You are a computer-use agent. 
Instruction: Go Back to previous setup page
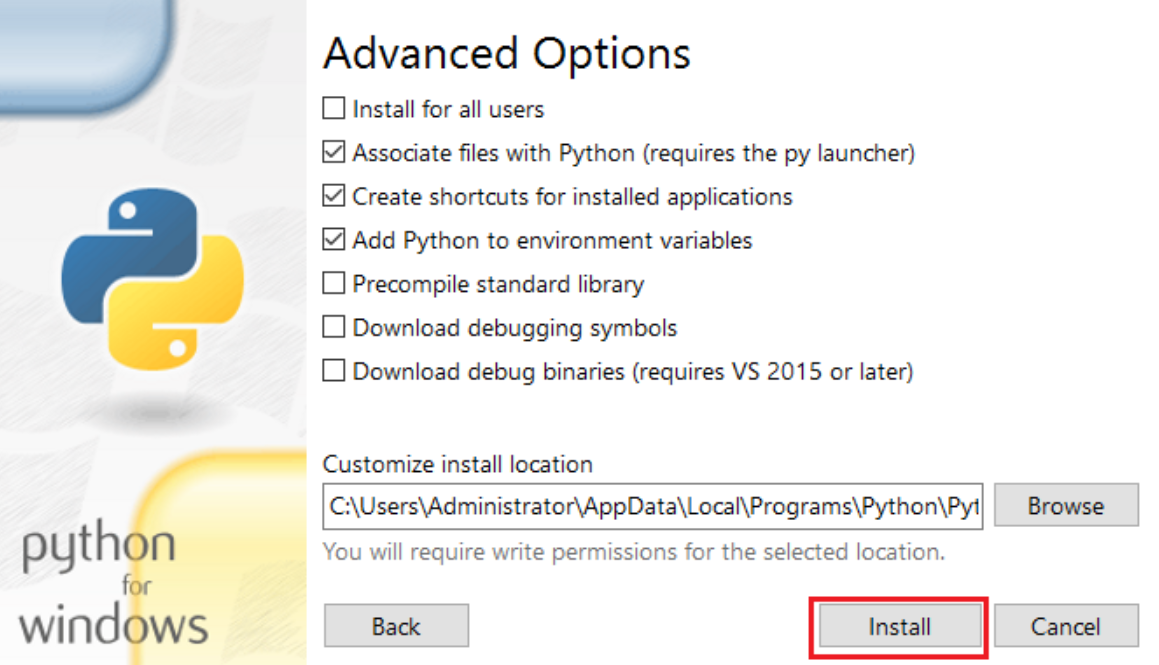pos(396,627)
